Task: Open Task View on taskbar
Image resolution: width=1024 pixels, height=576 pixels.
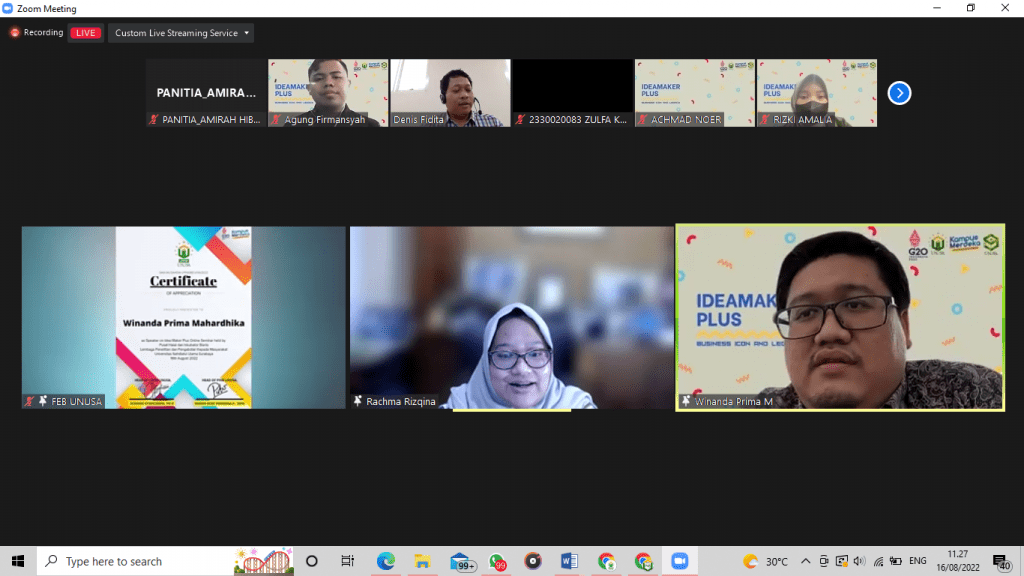Action: (x=347, y=561)
